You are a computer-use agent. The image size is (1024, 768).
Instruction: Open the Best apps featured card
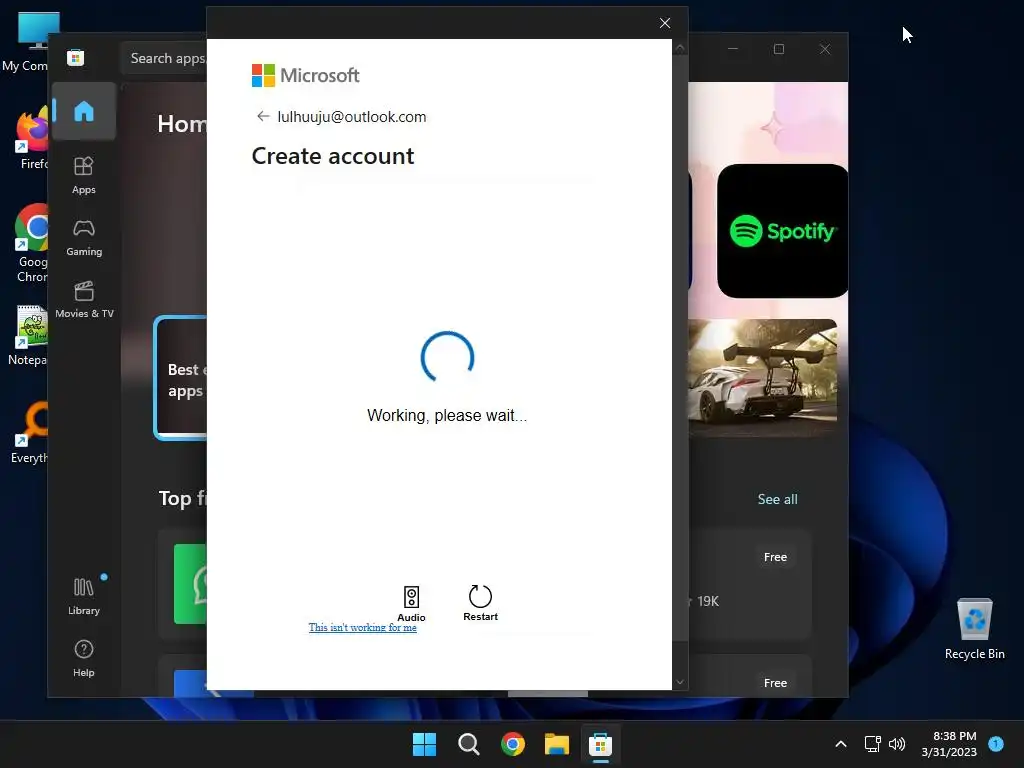coord(181,378)
